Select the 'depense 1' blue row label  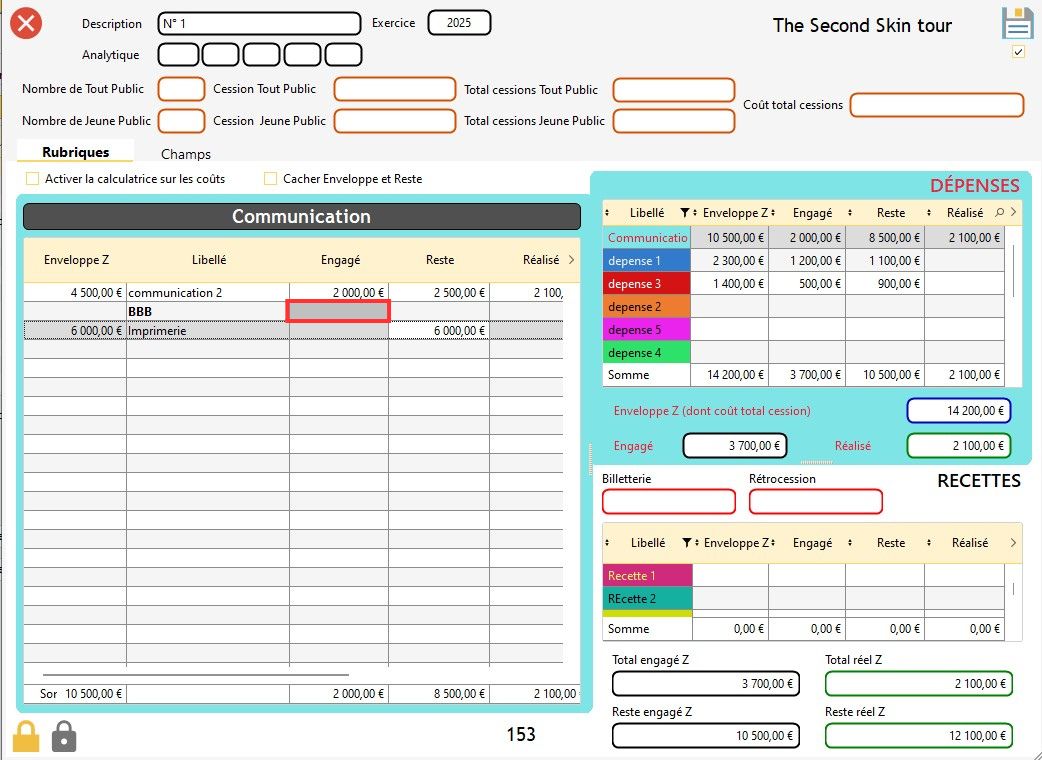(x=647, y=261)
